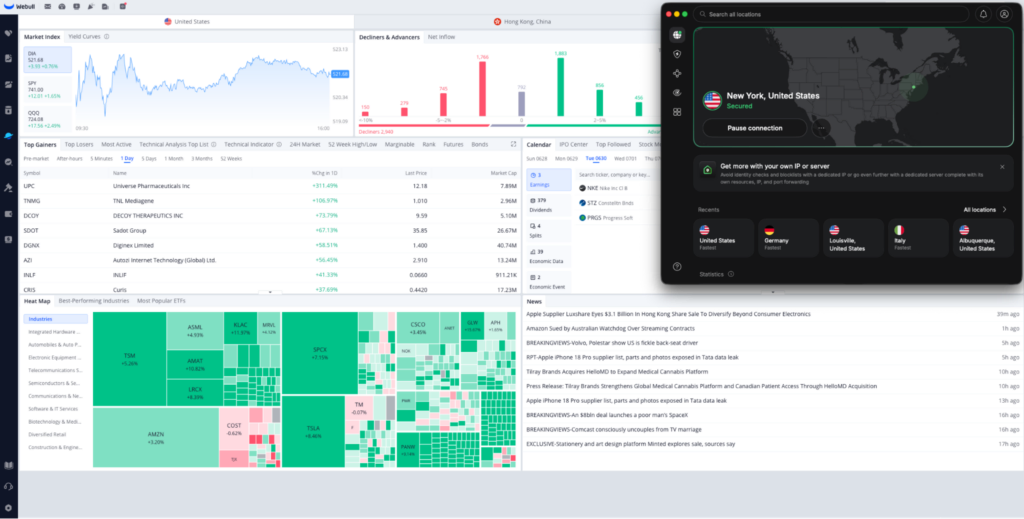Pause the VPN connection
Screen dimensions: 1024x519
pos(754,129)
